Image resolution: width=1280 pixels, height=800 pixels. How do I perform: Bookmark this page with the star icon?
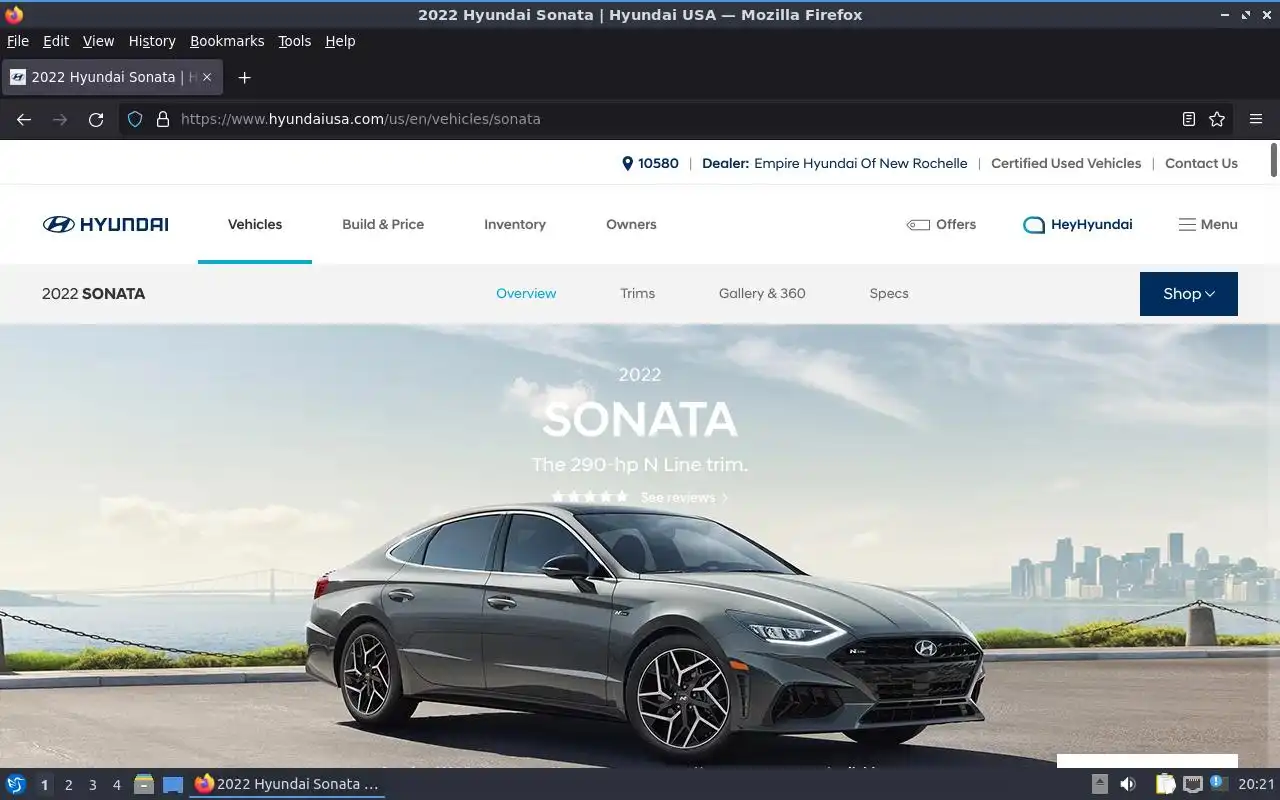1217,119
